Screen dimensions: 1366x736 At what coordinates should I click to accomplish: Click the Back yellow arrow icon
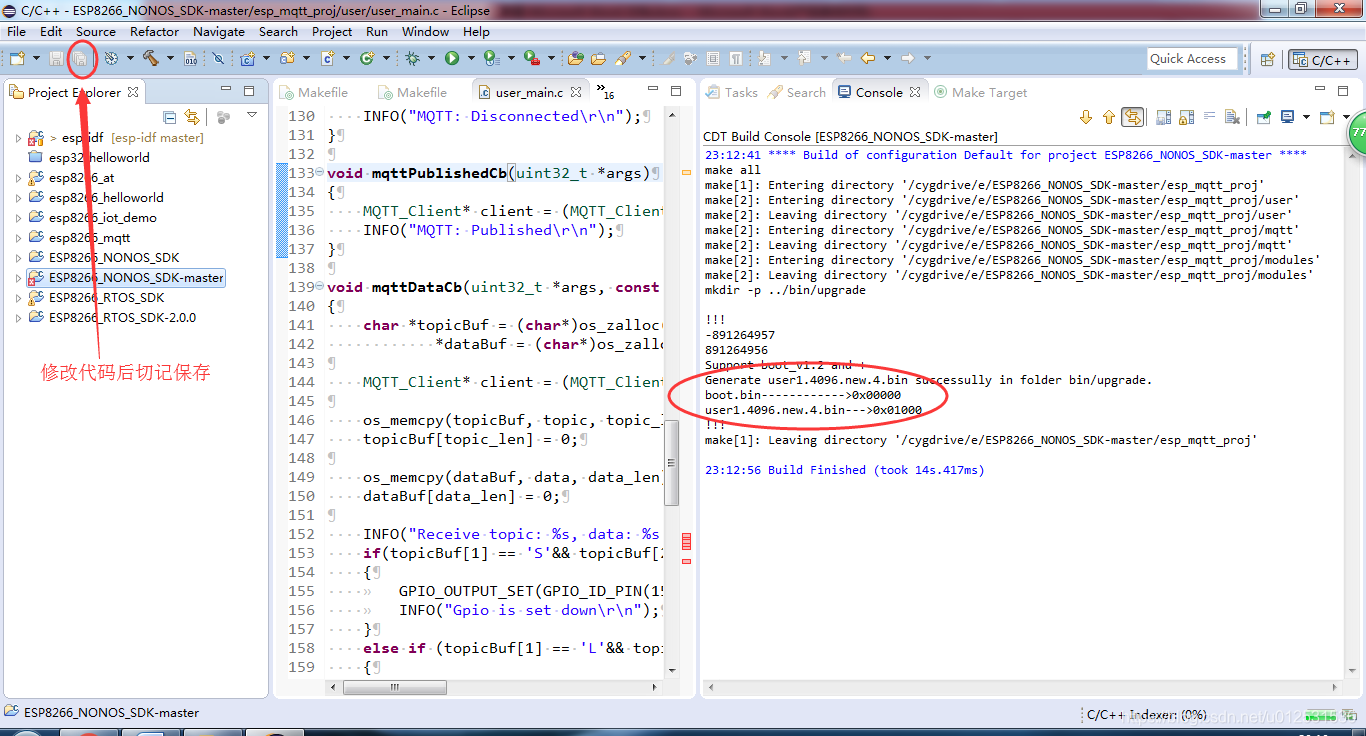pyautogui.click(x=868, y=58)
